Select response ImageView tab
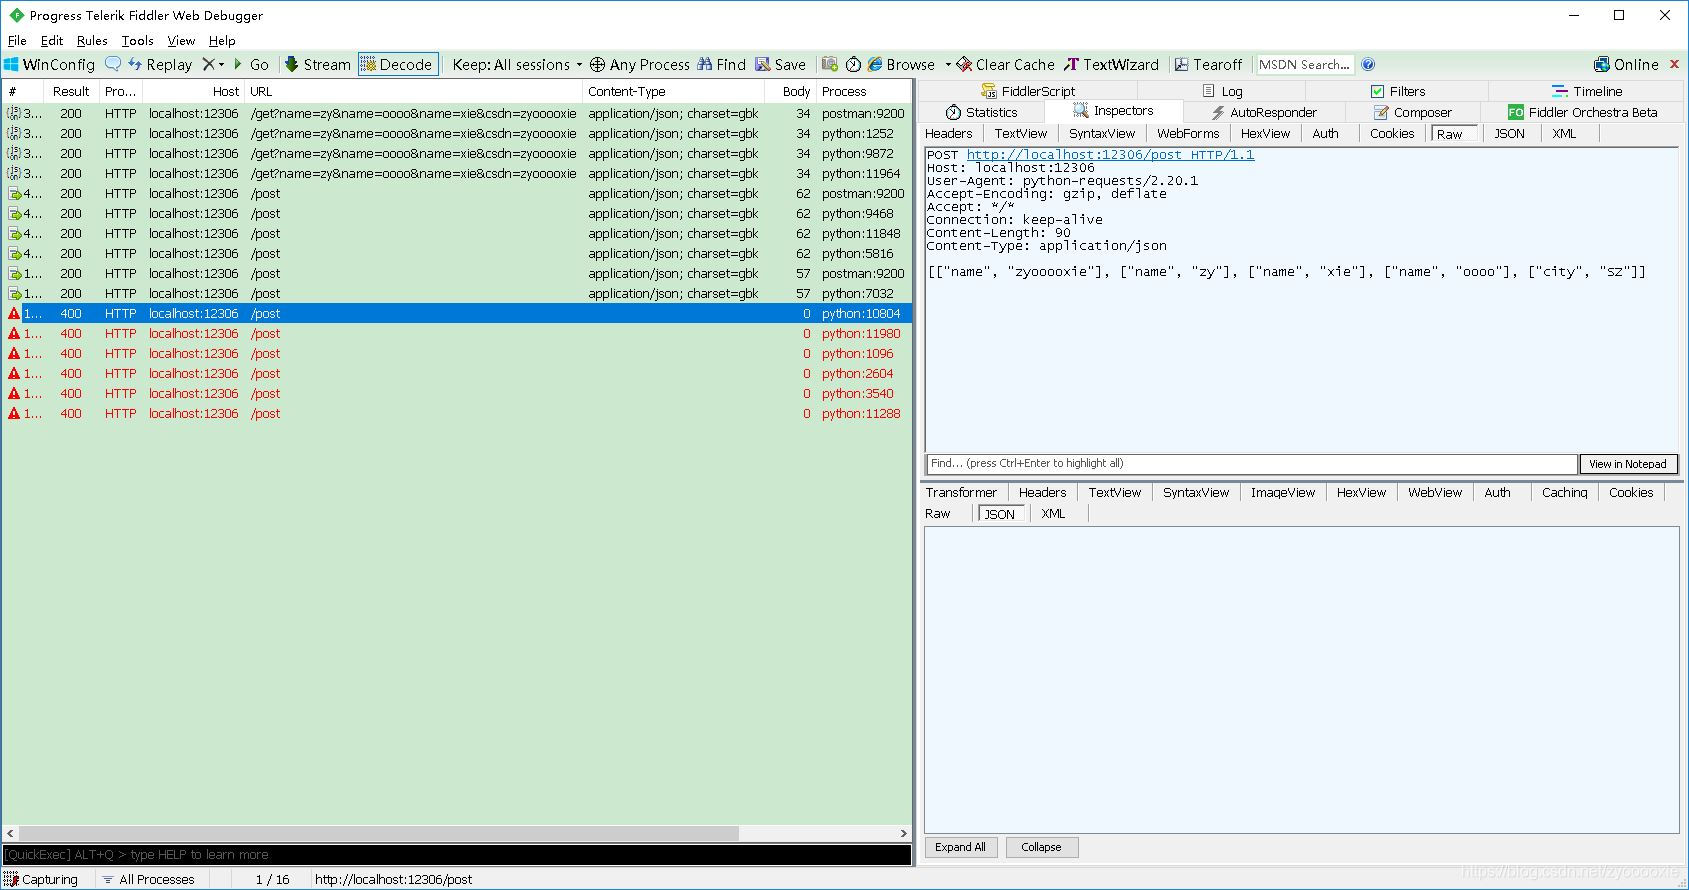The image size is (1689, 890). pyautogui.click(x=1282, y=492)
